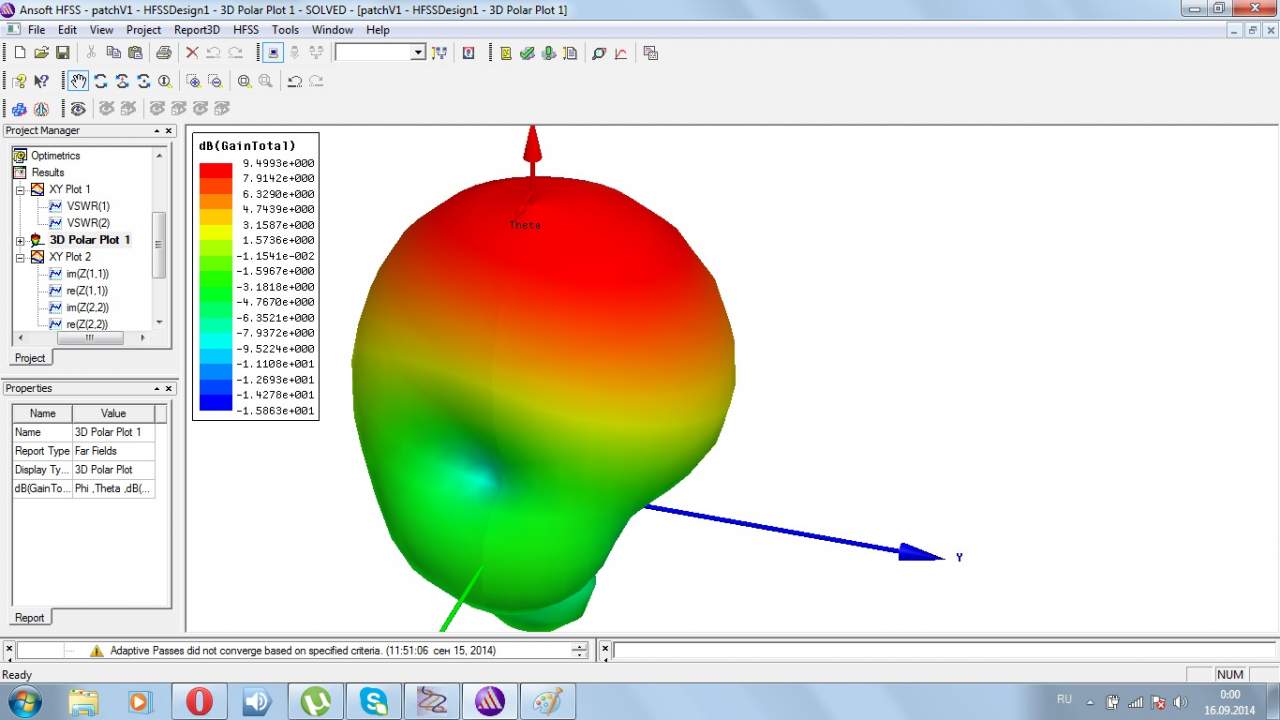Open the Skype icon in taskbar

click(x=374, y=701)
